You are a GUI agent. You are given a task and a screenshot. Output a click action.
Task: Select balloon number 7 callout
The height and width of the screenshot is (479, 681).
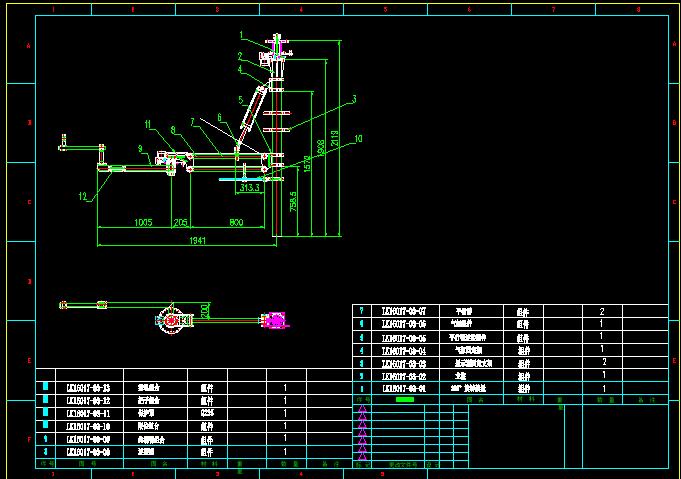point(192,122)
